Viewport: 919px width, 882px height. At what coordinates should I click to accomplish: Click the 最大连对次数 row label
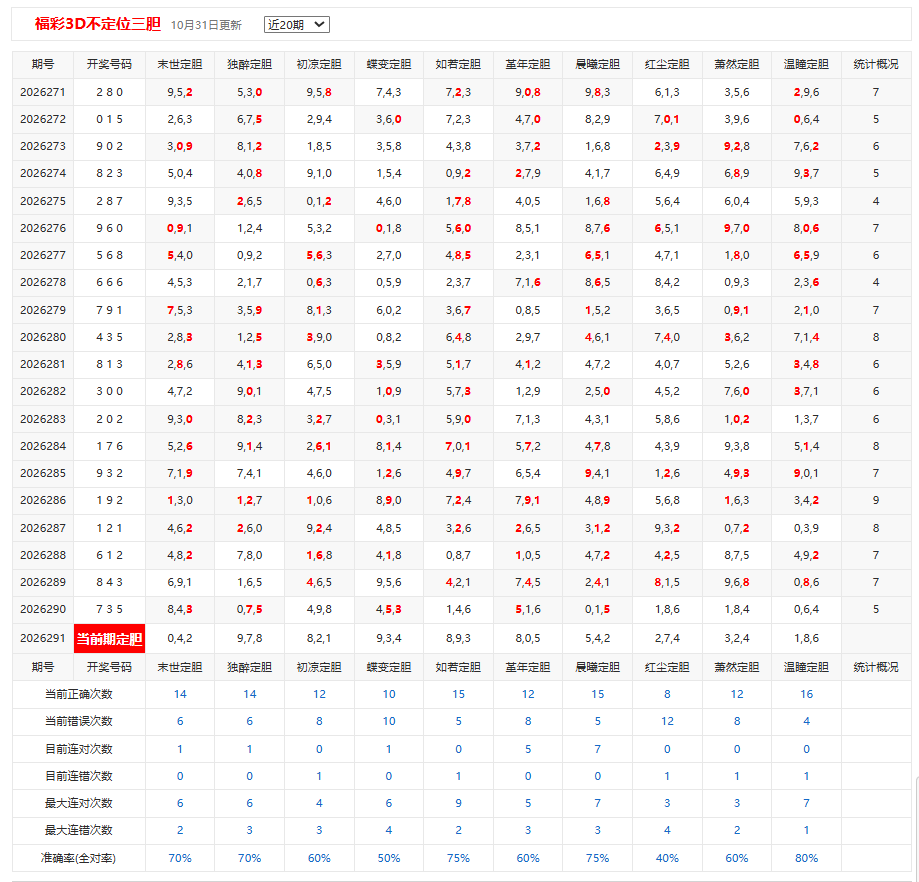click(x=79, y=803)
